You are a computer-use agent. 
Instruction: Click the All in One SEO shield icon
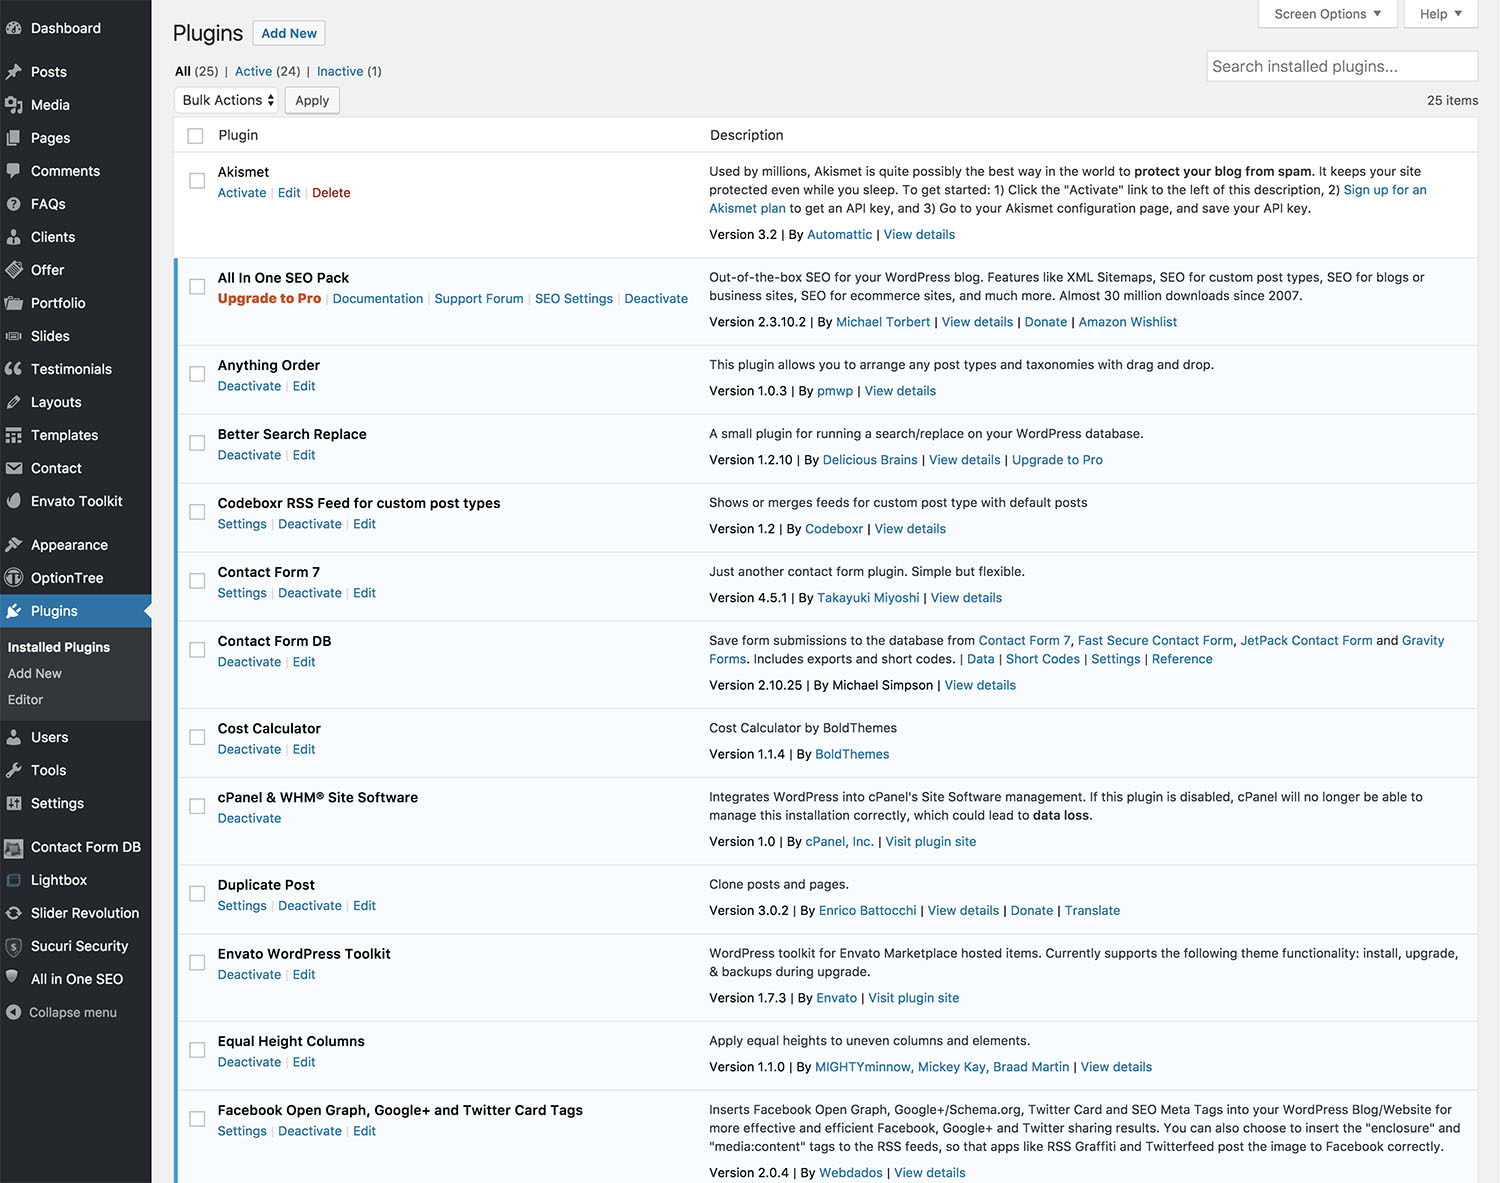coord(13,978)
